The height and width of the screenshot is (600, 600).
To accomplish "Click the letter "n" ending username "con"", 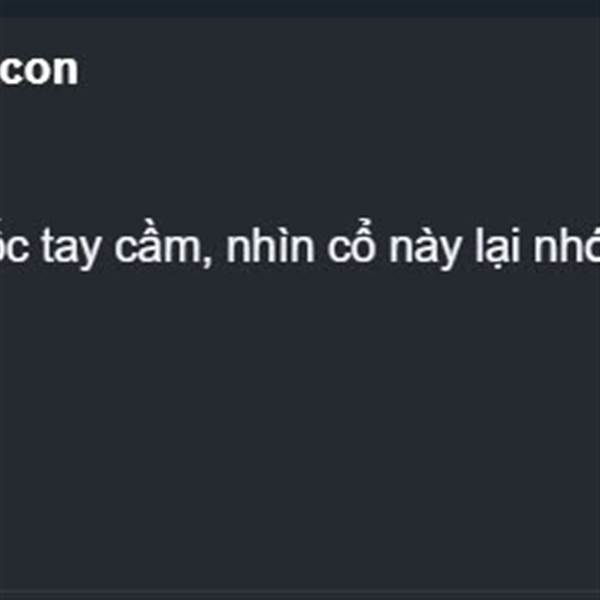I will click(65, 73).
